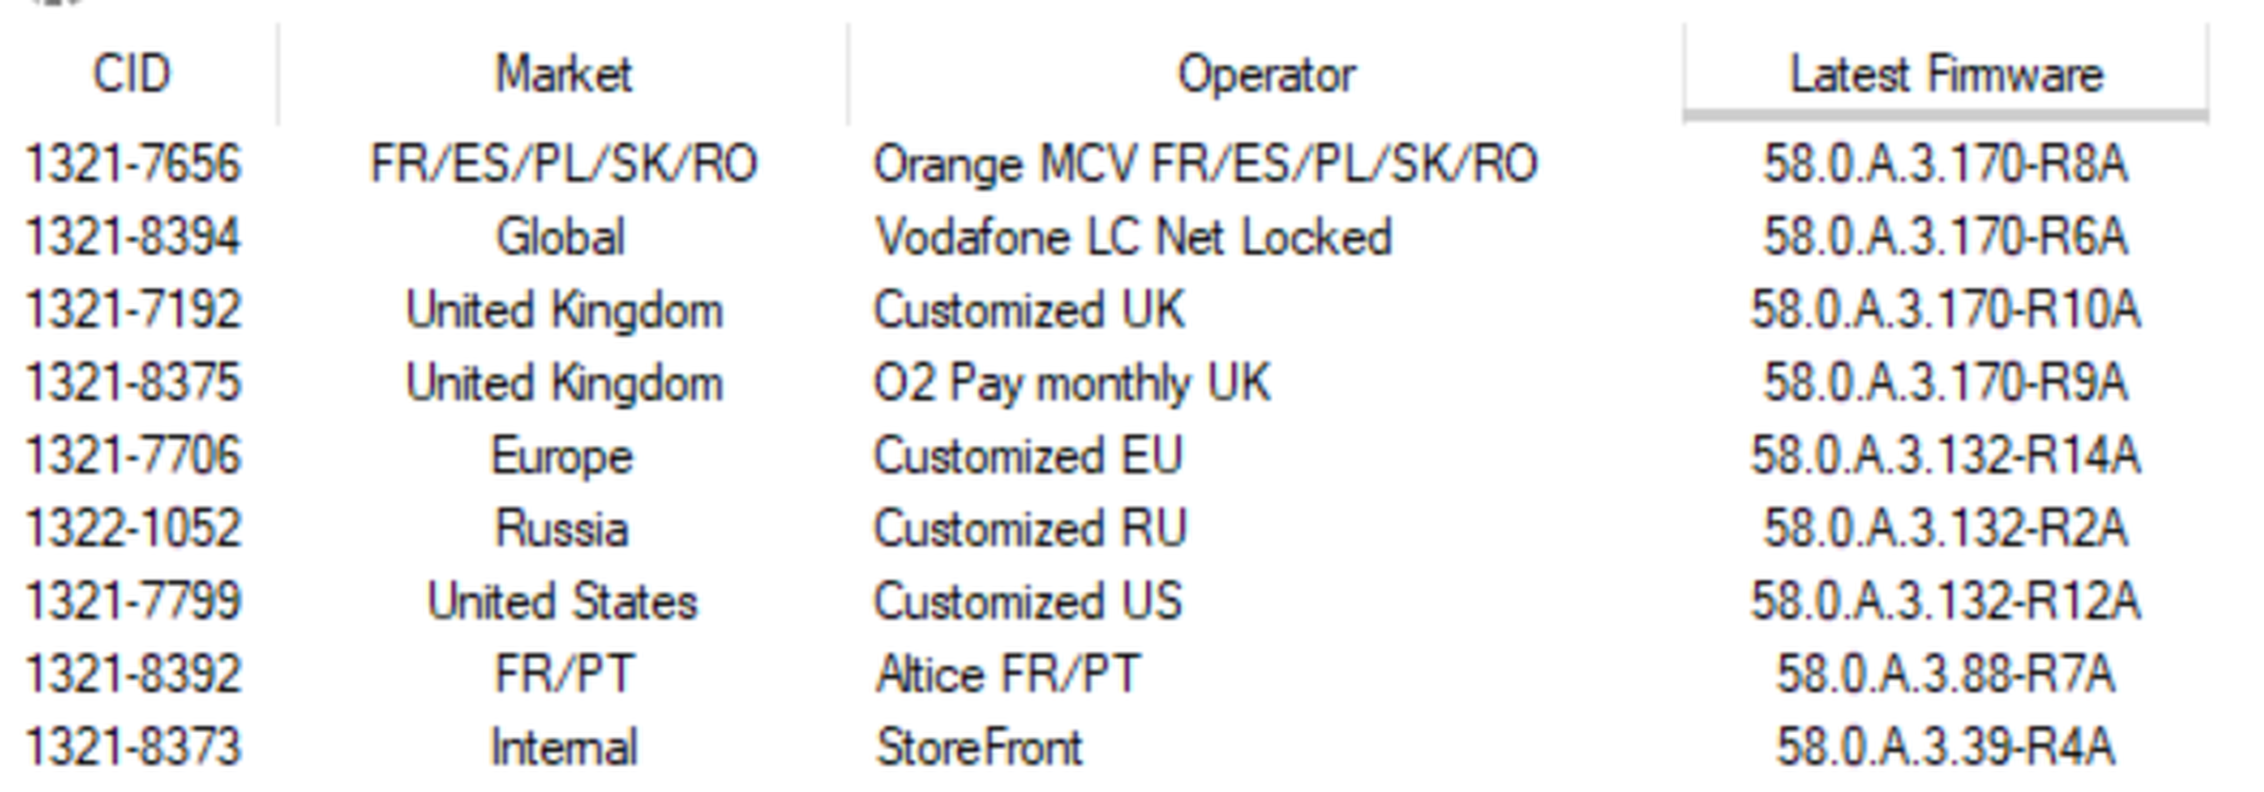Click the Orange MCV FR/ES/PL/SK/RO operator cell
Screen dimensions: 2264x792
click(1205, 164)
